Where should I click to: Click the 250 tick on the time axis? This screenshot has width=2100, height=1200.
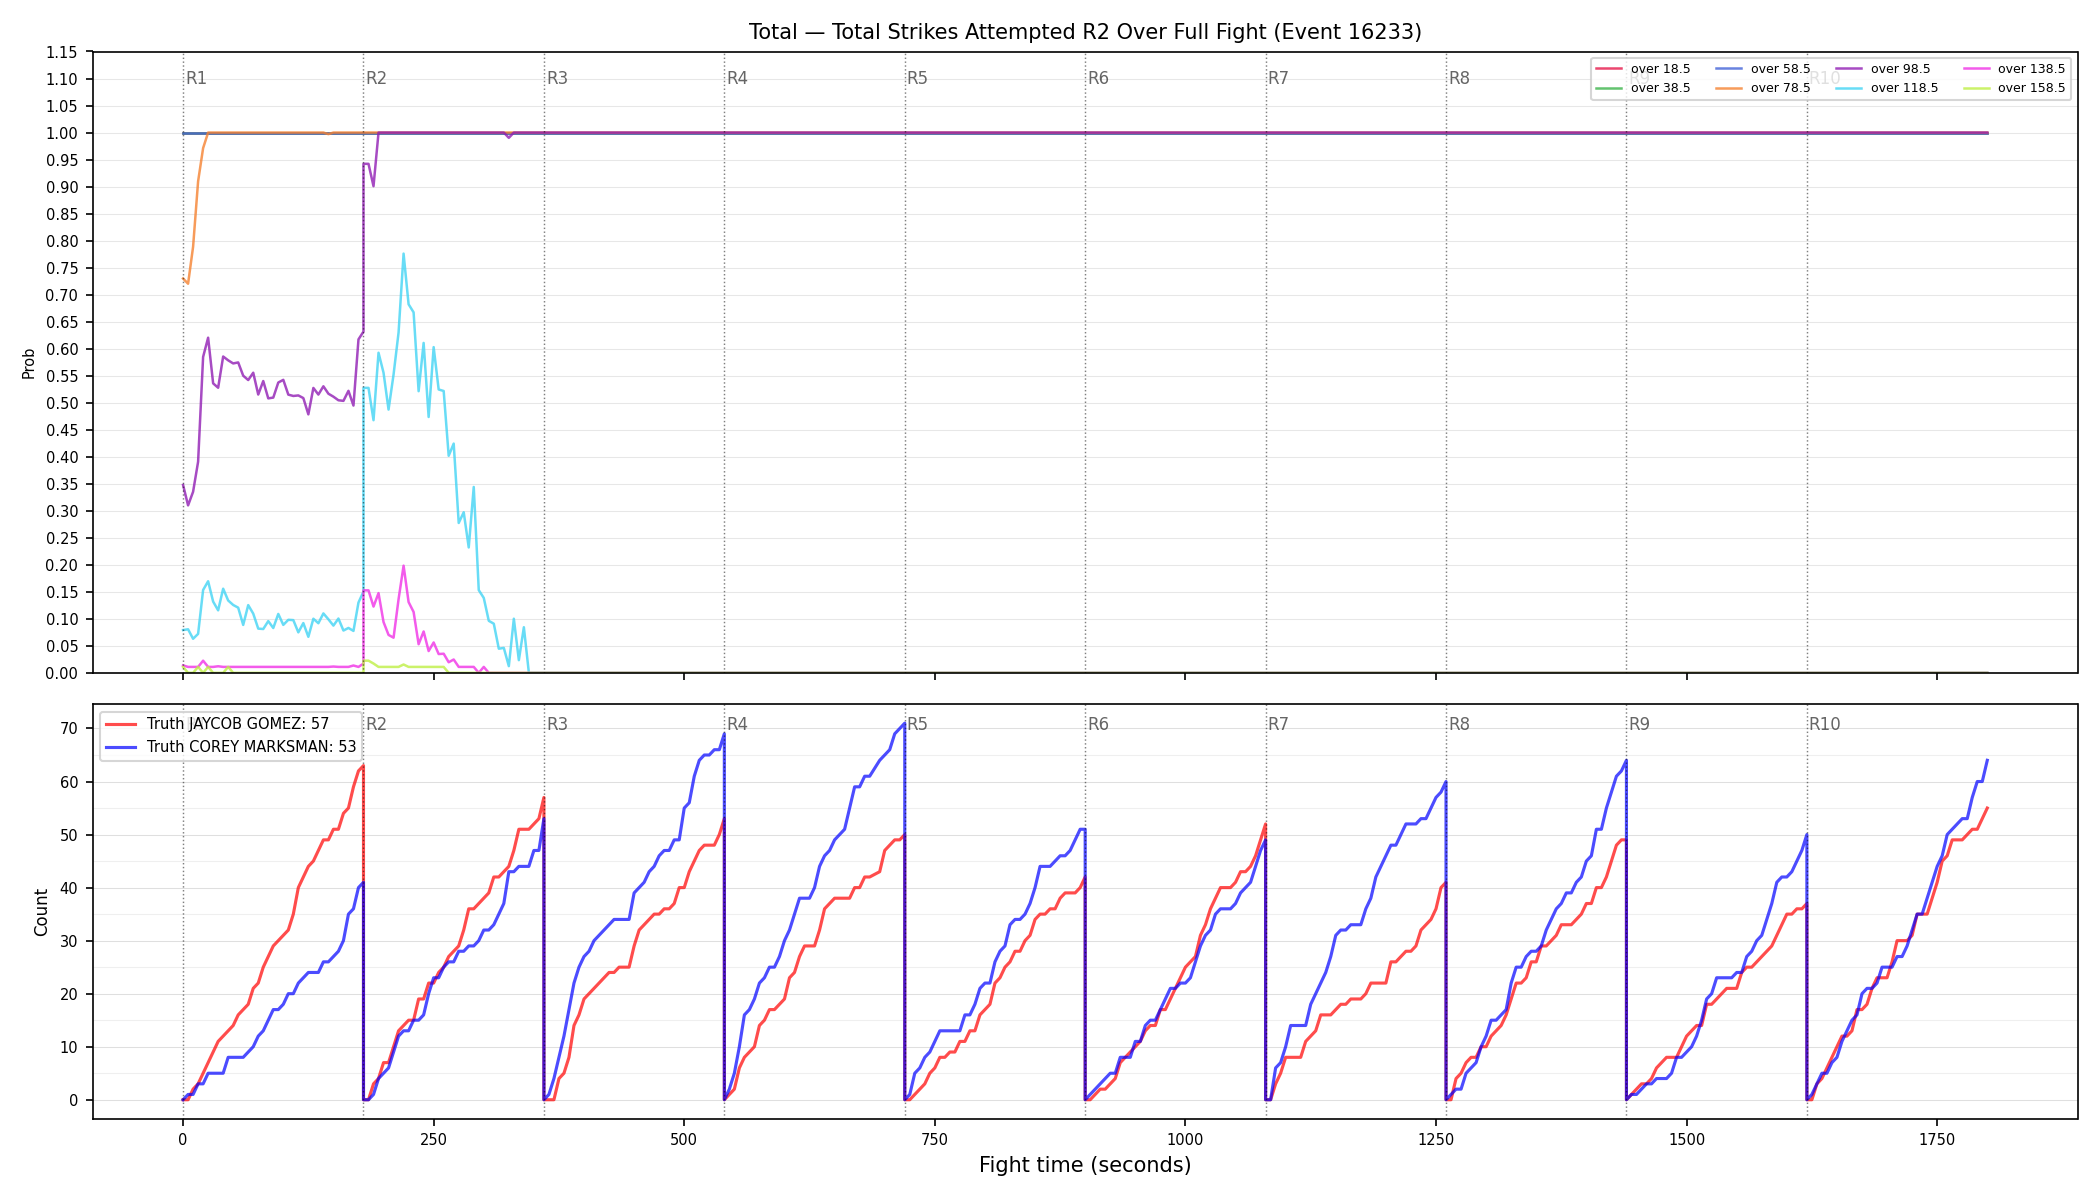click(433, 1139)
